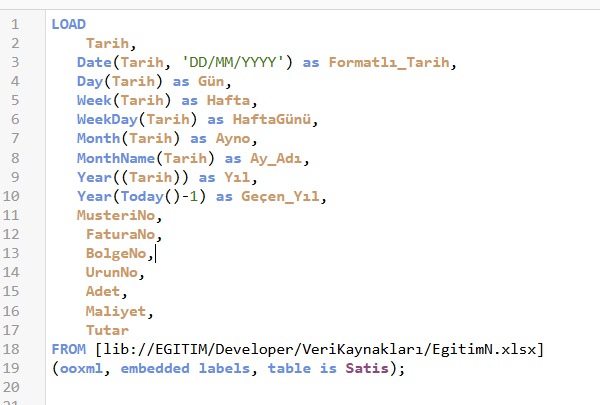The image size is (600, 405).
Task: Click the Formatlı_Tarih alias name
Action: 390,62
